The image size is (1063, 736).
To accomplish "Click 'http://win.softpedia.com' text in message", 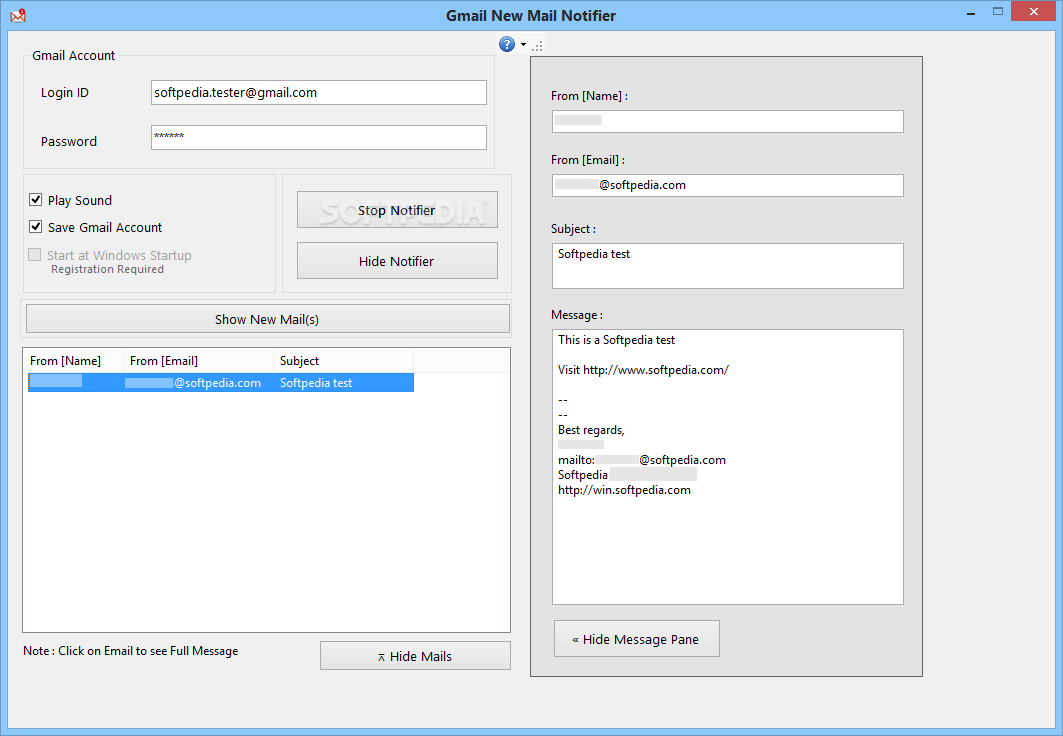I will pyautogui.click(x=624, y=490).
